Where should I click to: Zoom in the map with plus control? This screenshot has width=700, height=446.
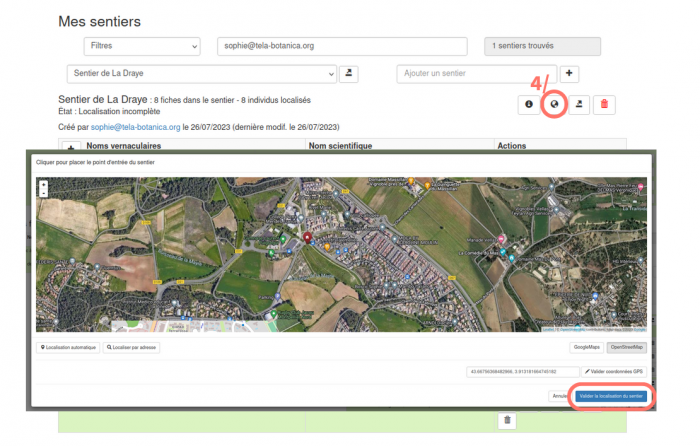[x=43, y=184]
